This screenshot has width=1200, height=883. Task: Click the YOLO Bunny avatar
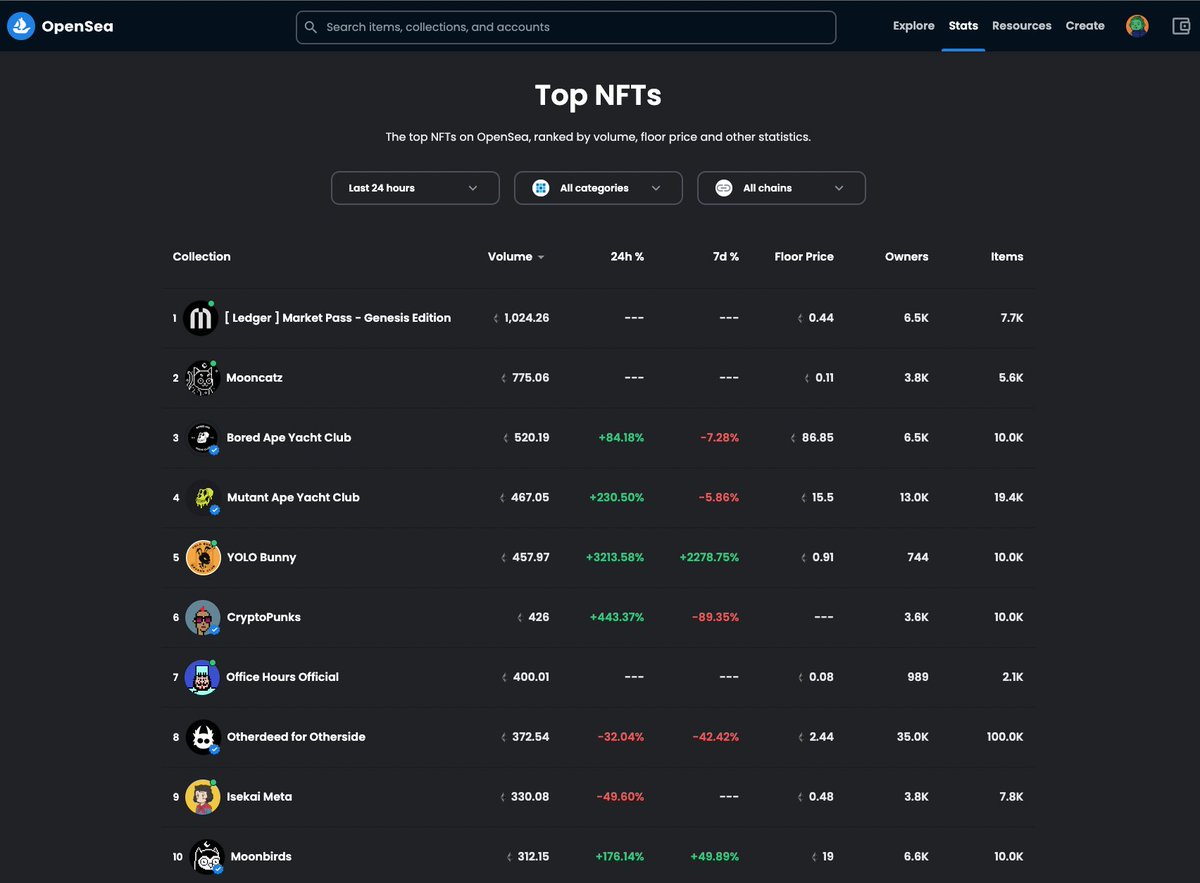coord(203,558)
